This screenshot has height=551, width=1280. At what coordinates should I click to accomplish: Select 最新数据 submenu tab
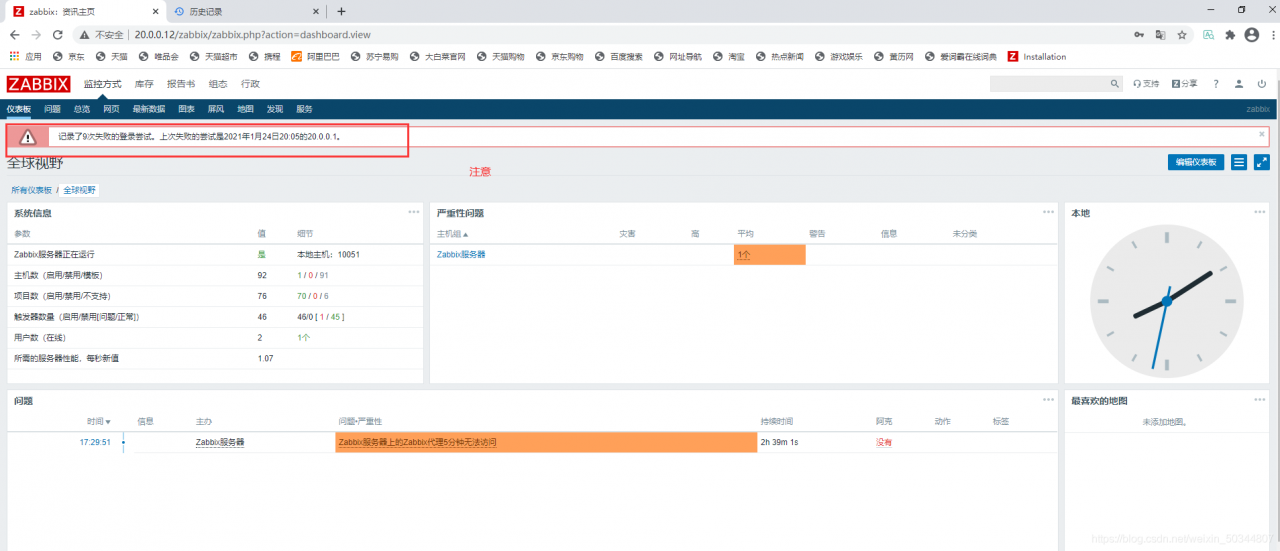tap(149, 109)
